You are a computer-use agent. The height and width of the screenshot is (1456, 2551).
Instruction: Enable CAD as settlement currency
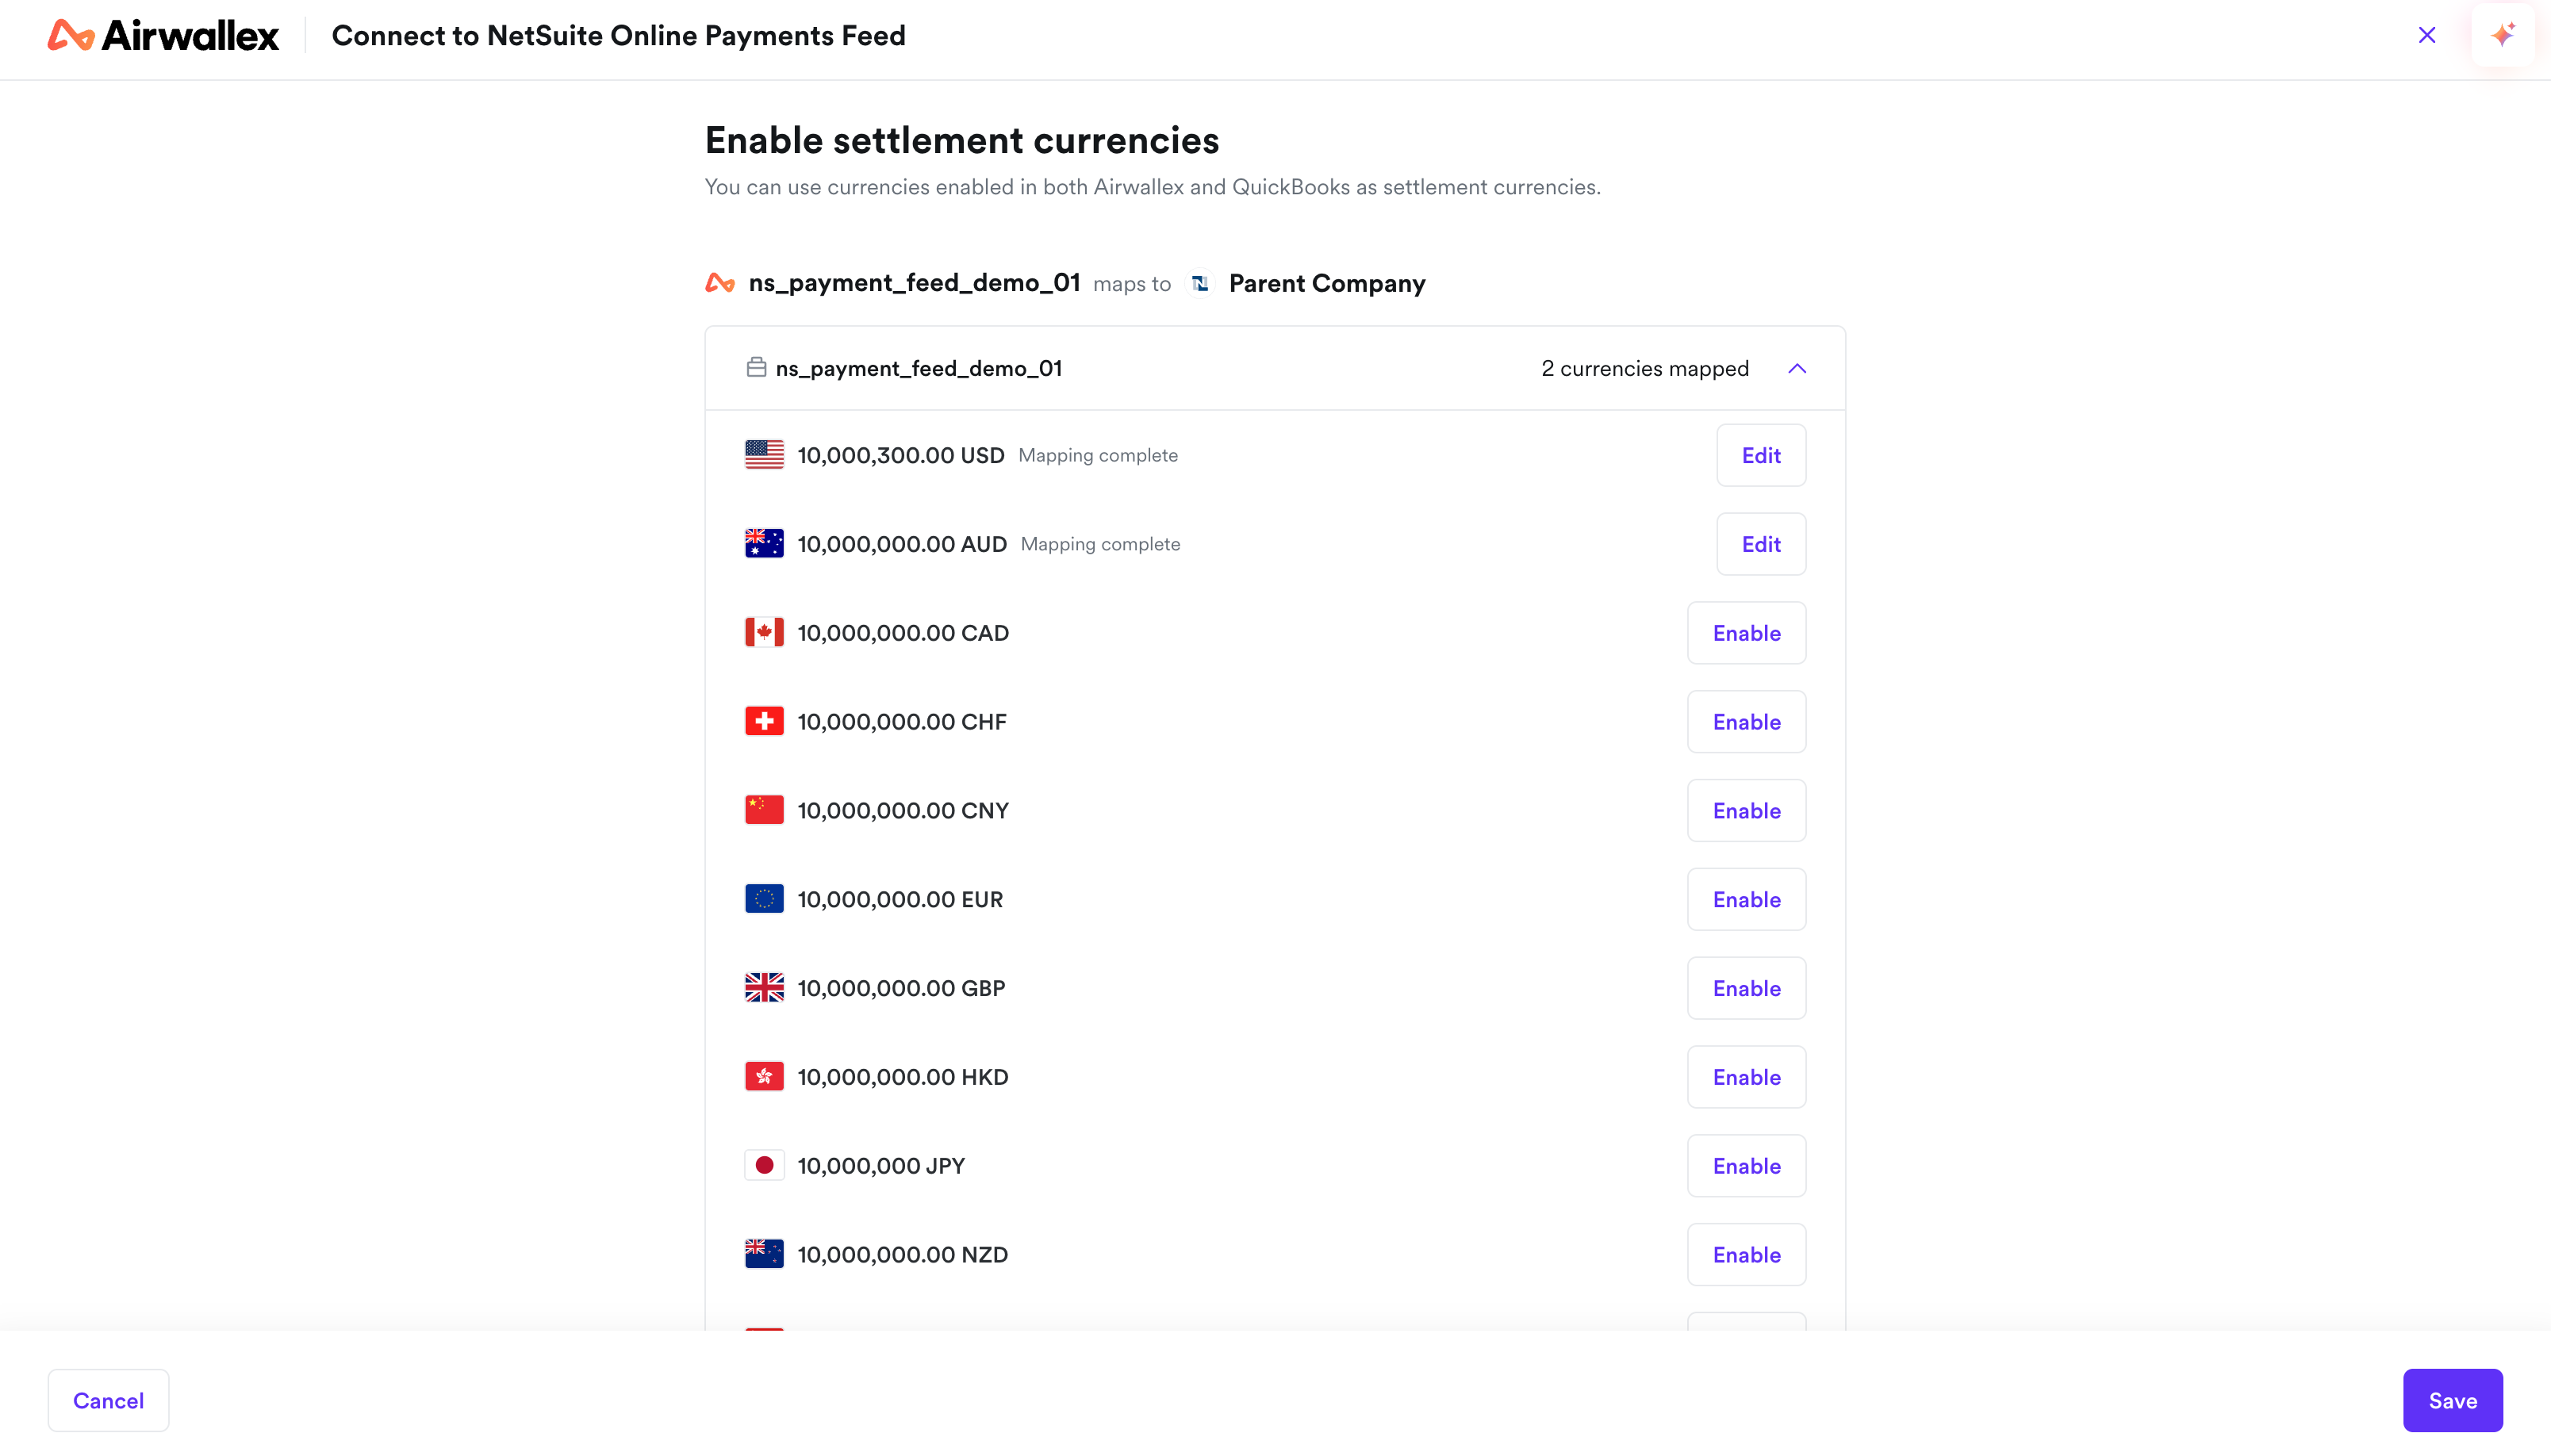[1746, 633]
